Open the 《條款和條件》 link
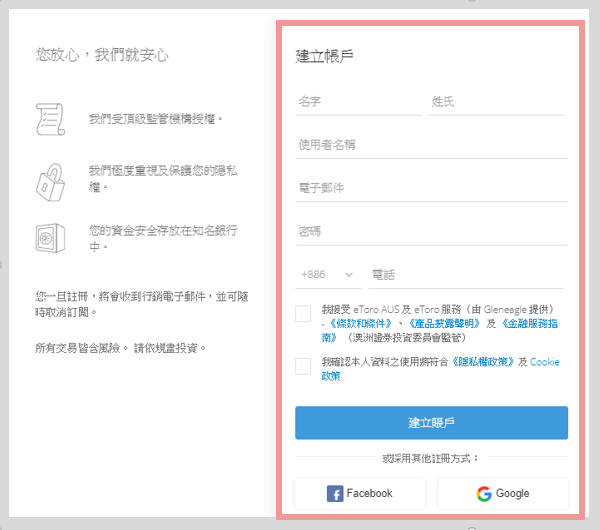This screenshot has width=600, height=530. click(360, 324)
